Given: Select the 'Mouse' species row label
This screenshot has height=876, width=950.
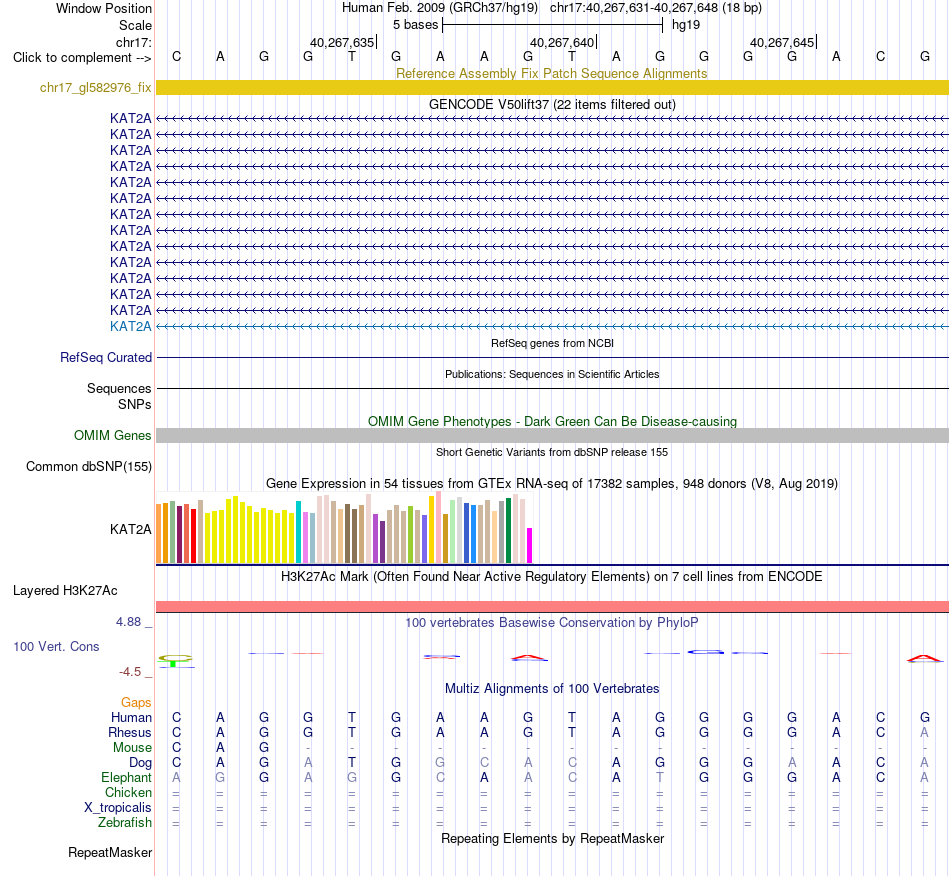Looking at the screenshot, I should [132, 748].
